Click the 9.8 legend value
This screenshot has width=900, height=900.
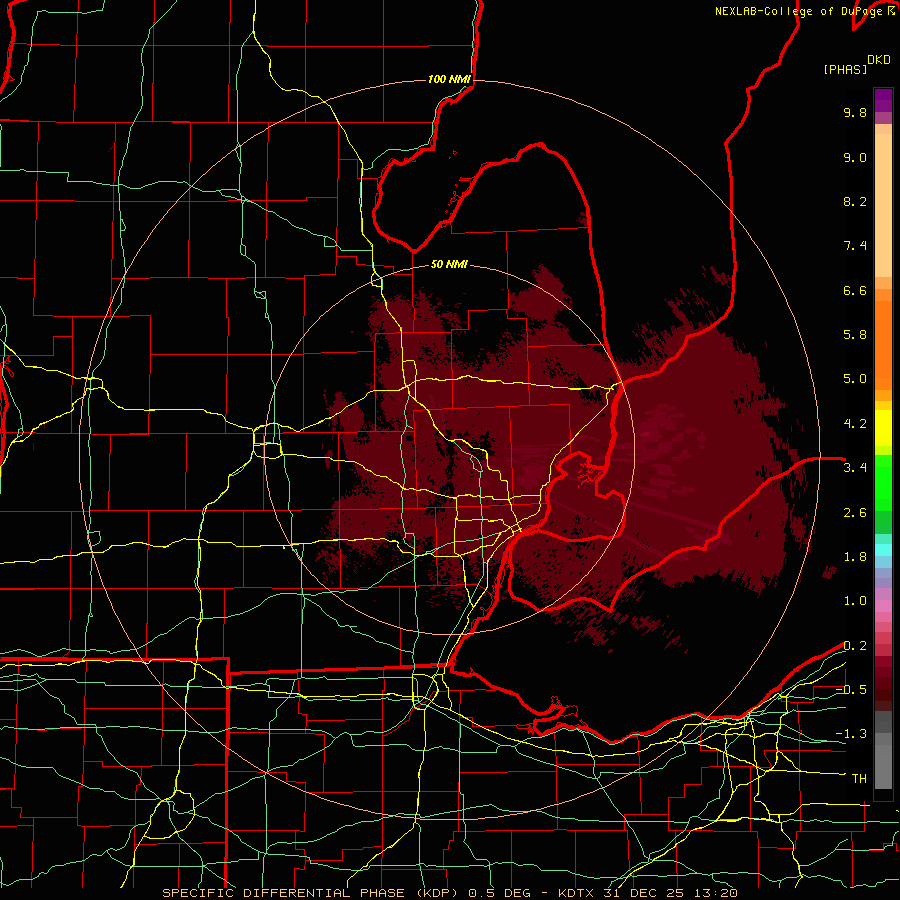tap(855, 112)
